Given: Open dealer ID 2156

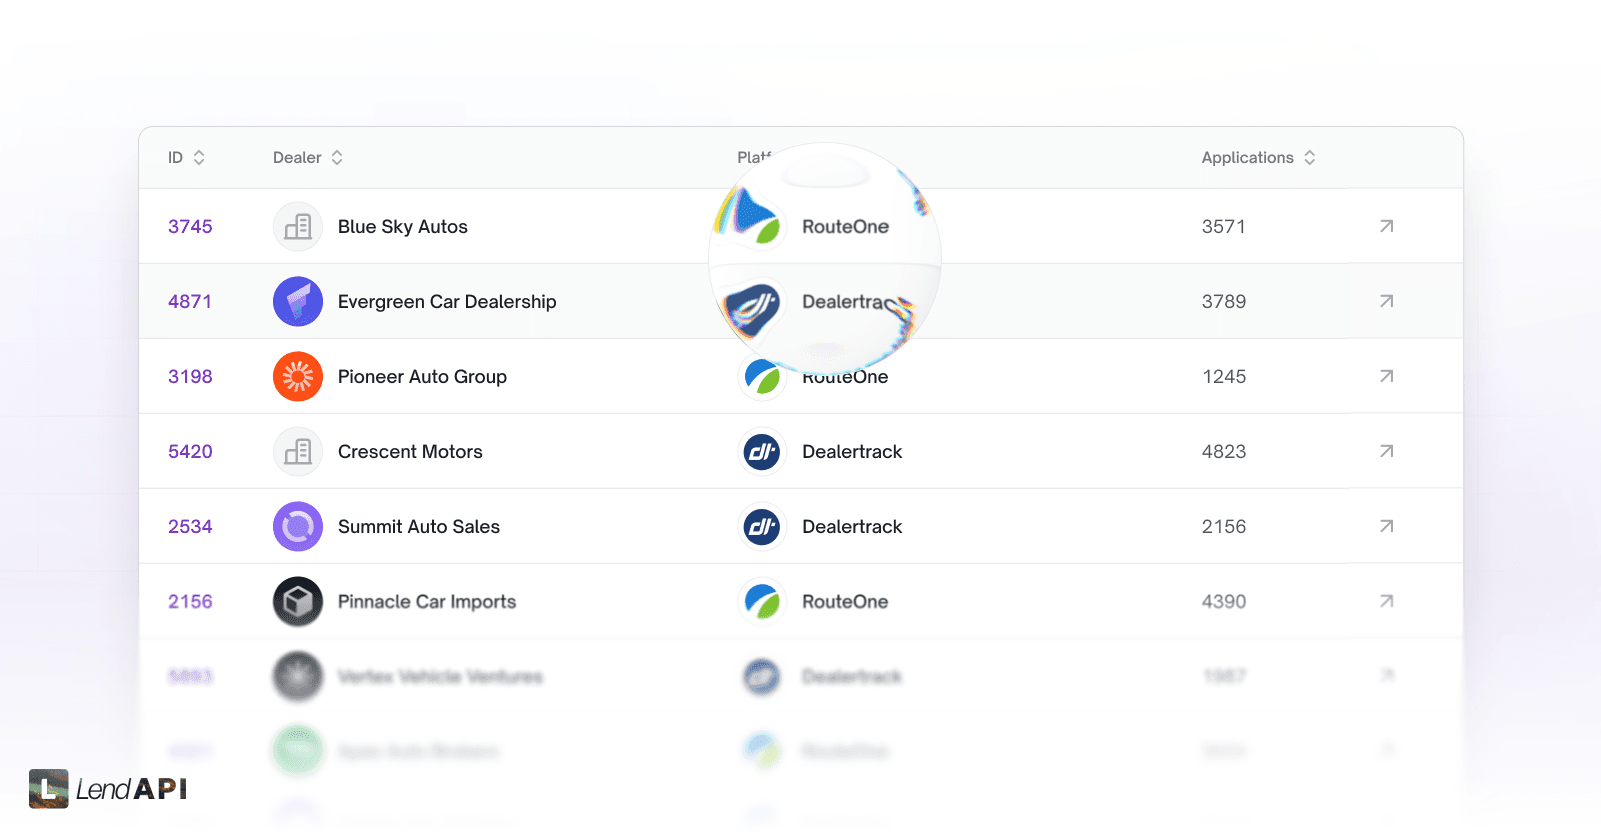Looking at the screenshot, I should [190, 602].
